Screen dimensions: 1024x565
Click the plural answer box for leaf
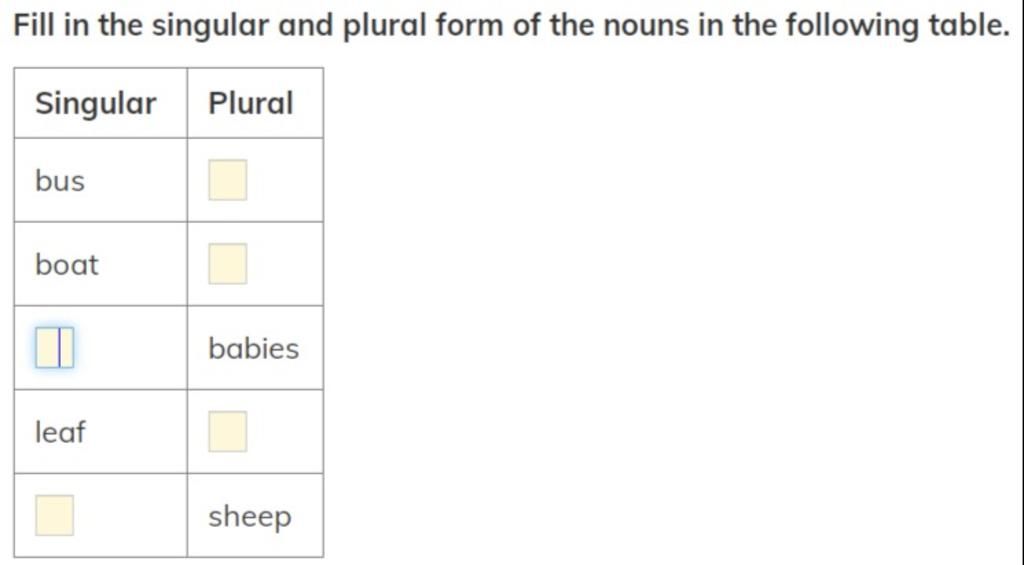click(228, 431)
